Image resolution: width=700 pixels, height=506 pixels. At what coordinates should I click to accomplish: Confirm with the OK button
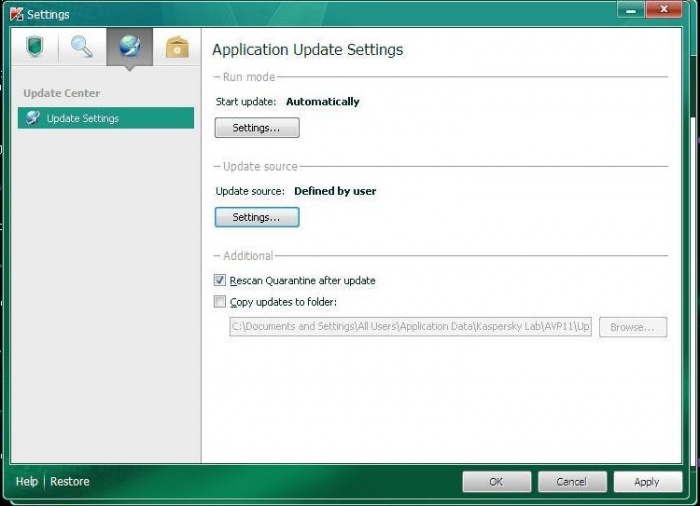click(496, 482)
